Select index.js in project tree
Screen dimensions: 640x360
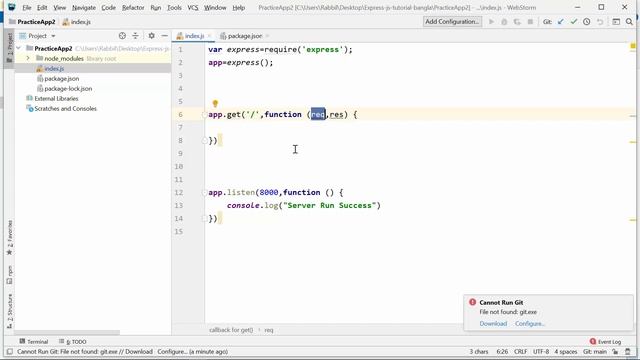(54, 69)
